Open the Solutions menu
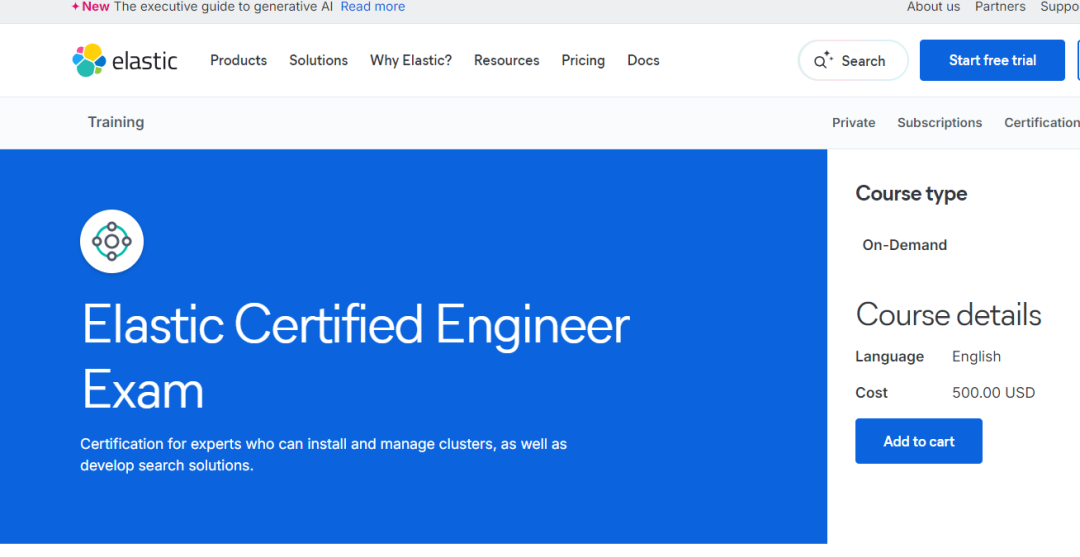Viewport: 1080px width, 557px height. pos(318,61)
